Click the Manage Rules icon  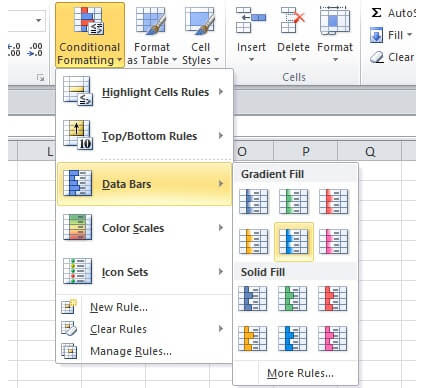tap(69, 351)
